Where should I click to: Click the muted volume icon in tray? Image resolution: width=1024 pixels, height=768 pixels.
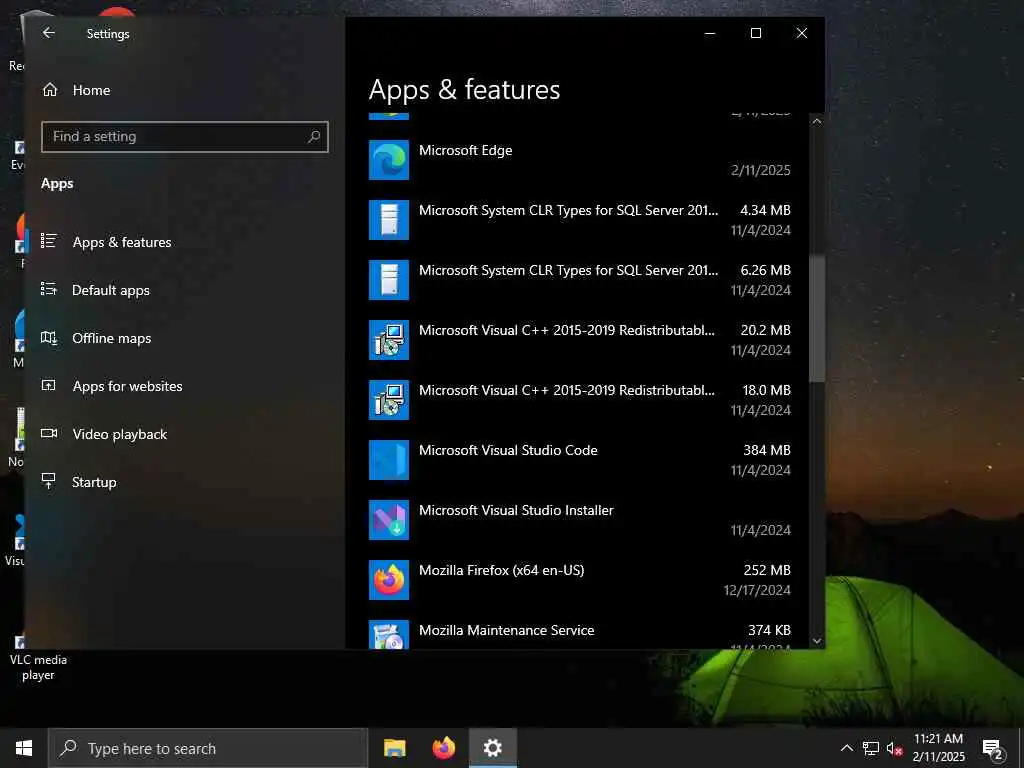click(x=894, y=749)
